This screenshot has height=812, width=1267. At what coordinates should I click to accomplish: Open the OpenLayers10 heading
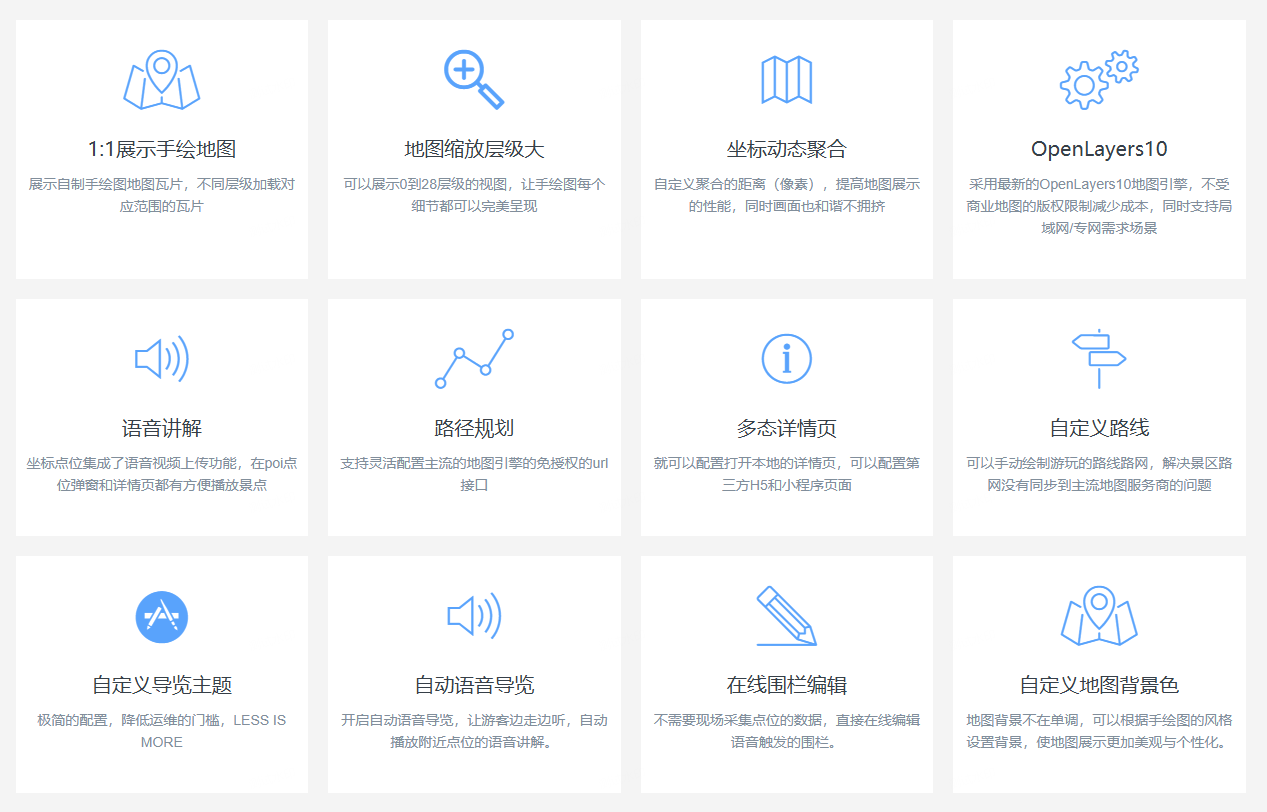(1098, 150)
